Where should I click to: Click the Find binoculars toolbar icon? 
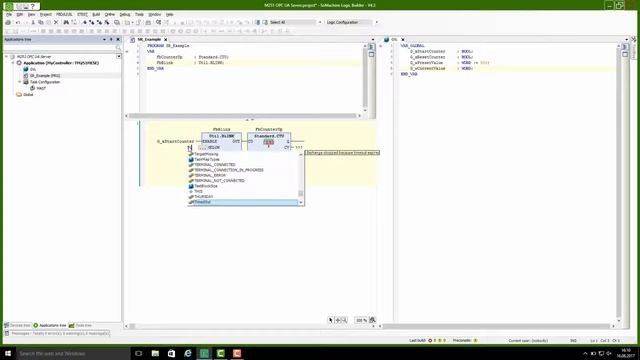pyautogui.click(x=66, y=22)
